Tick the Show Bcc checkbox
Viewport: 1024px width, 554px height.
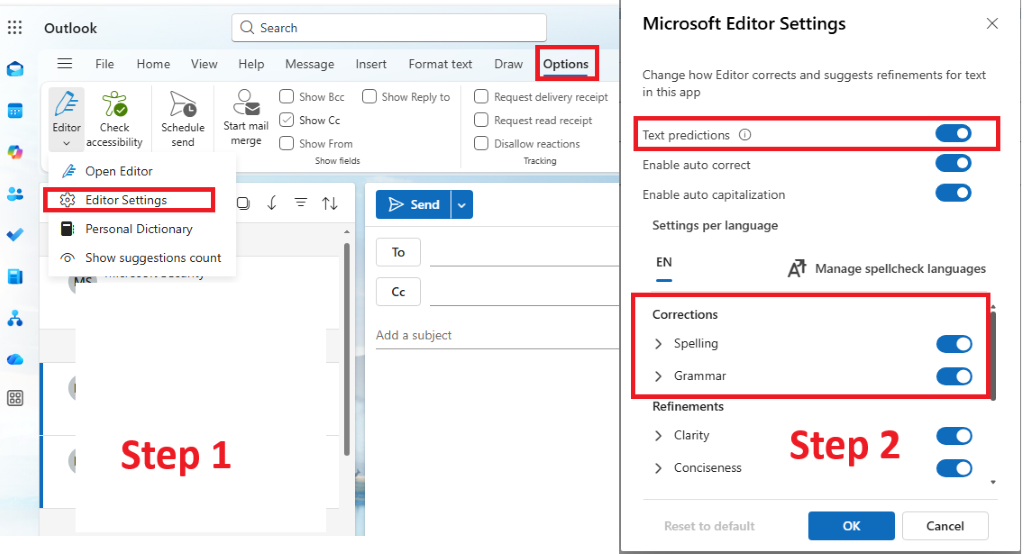(286, 97)
